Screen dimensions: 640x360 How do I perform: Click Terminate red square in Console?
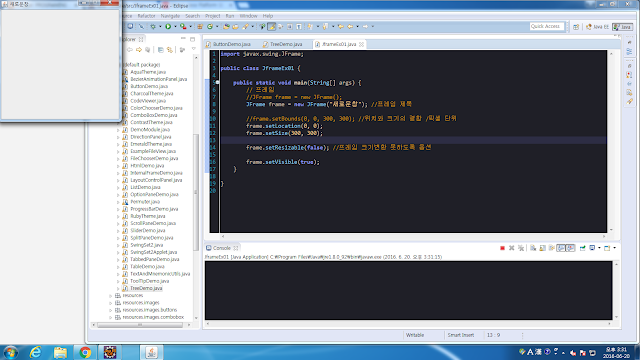pos(502,248)
